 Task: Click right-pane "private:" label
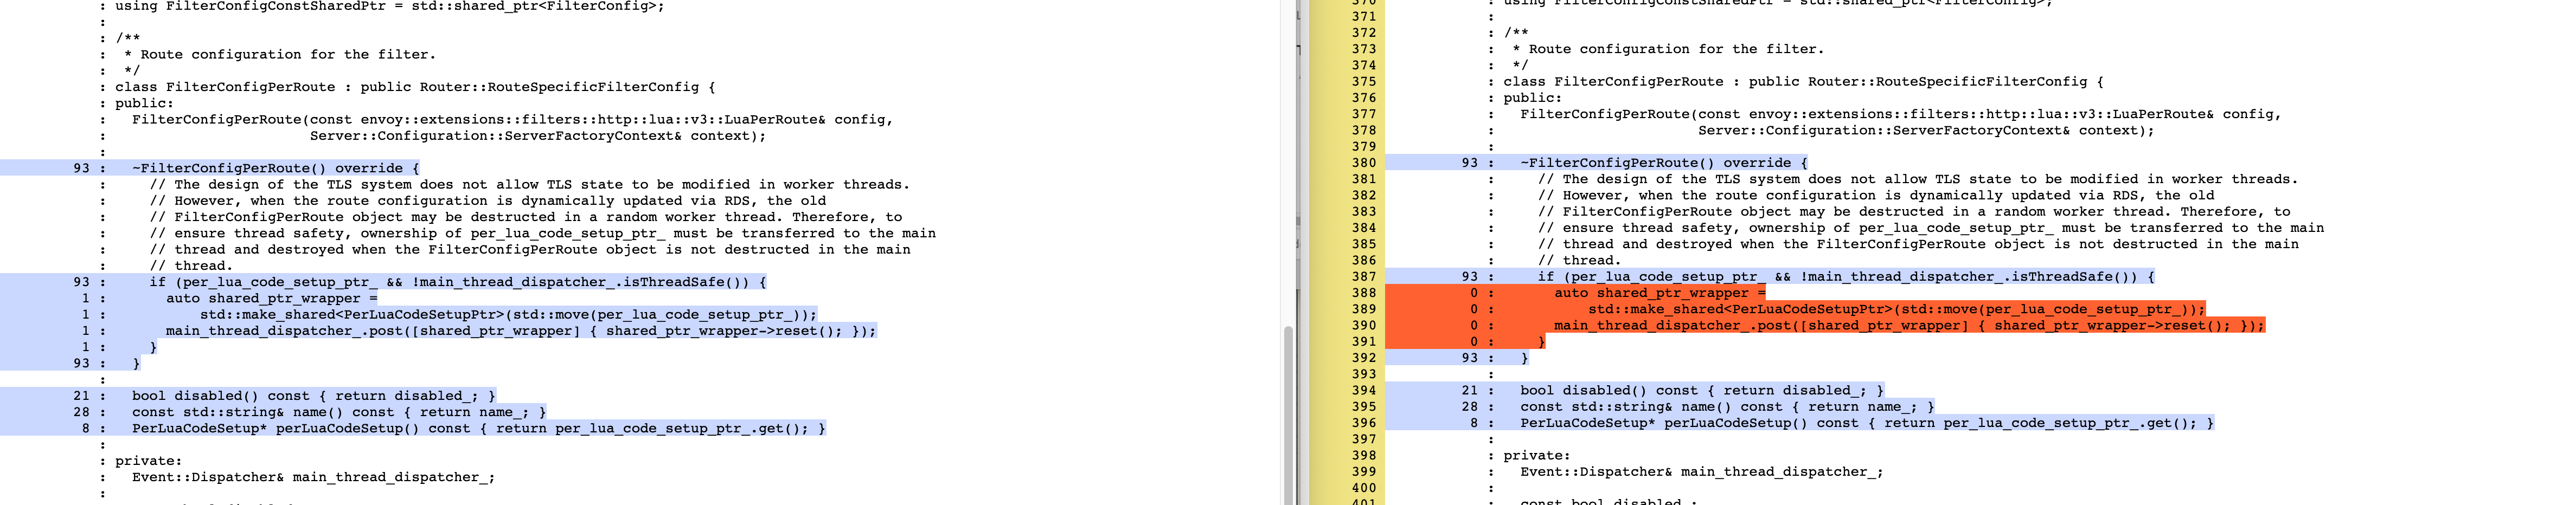[1537, 456]
